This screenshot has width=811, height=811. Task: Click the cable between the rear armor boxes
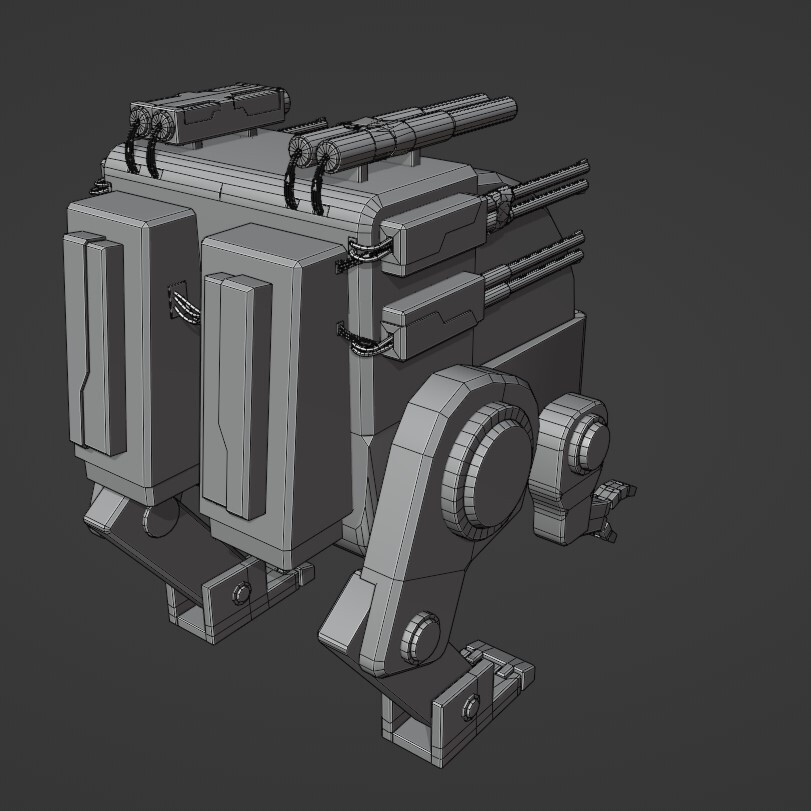[182, 304]
